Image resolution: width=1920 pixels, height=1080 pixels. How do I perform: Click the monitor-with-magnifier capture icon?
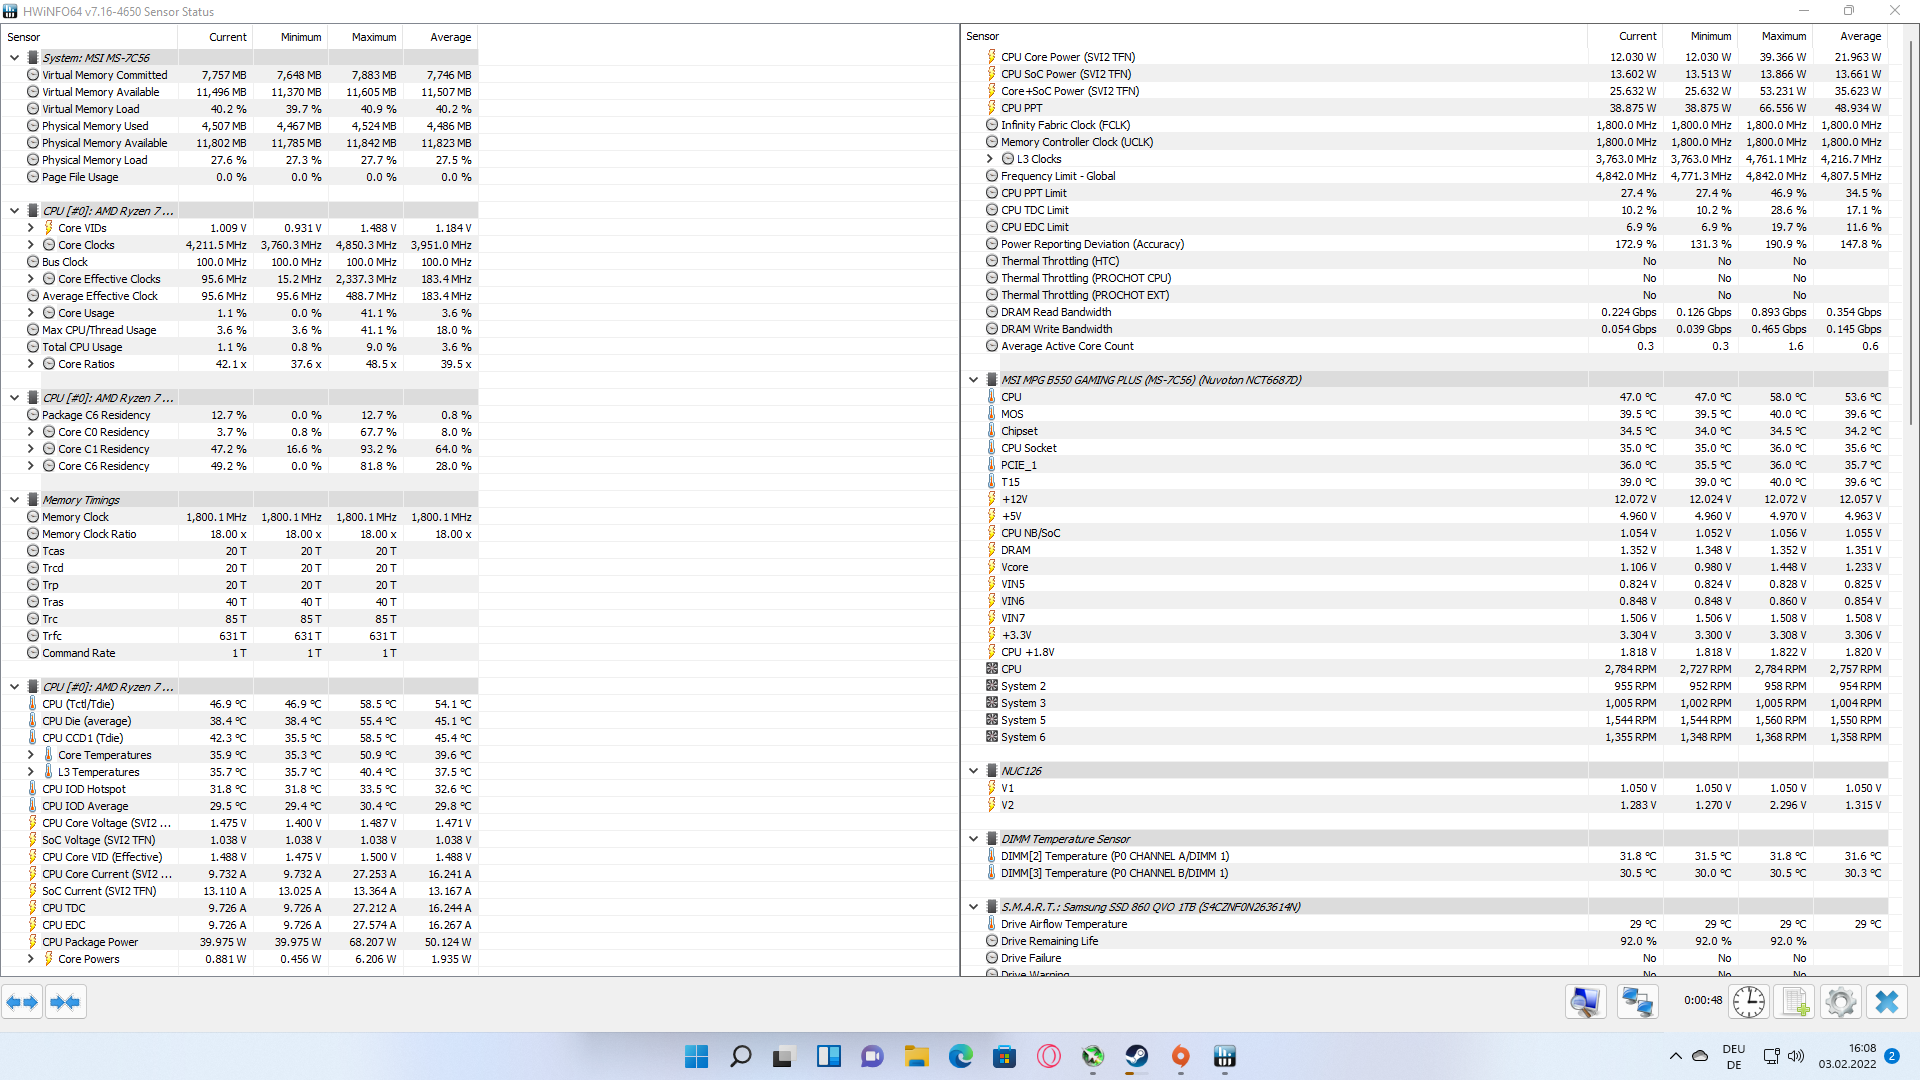(x=1584, y=1001)
